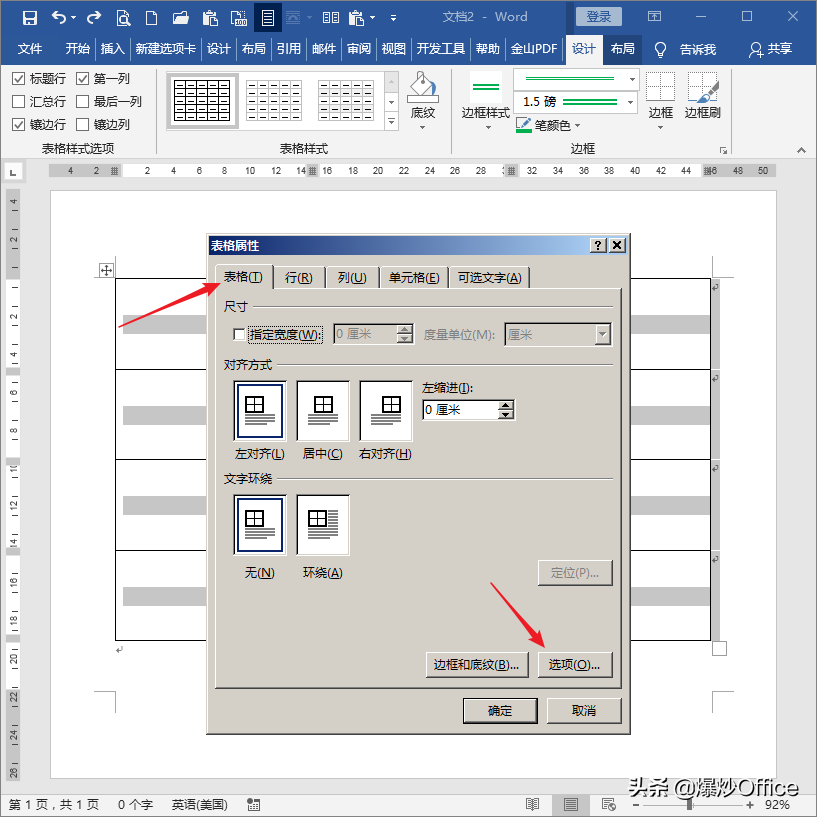The image size is (817, 817).
Task: Click the Left Indent (左缩进) input field
Action: [461, 410]
